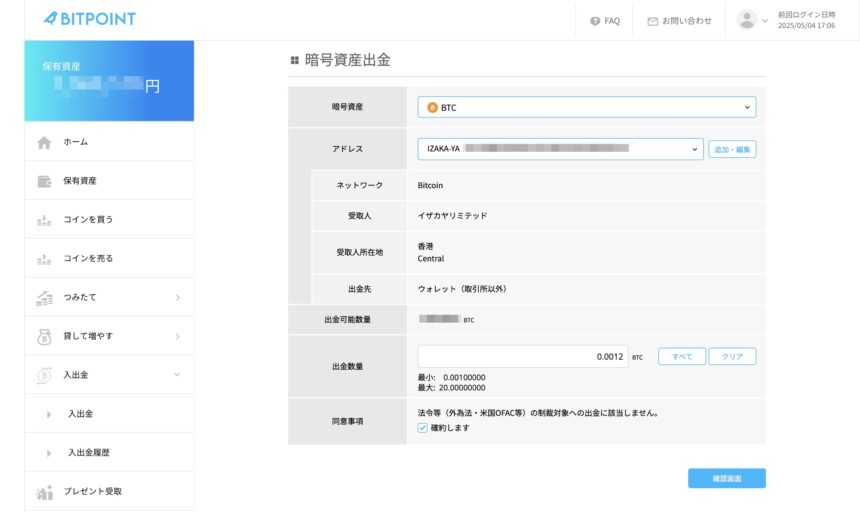
Task: Select the プレゼント受取 menu item
Action: [109, 492]
